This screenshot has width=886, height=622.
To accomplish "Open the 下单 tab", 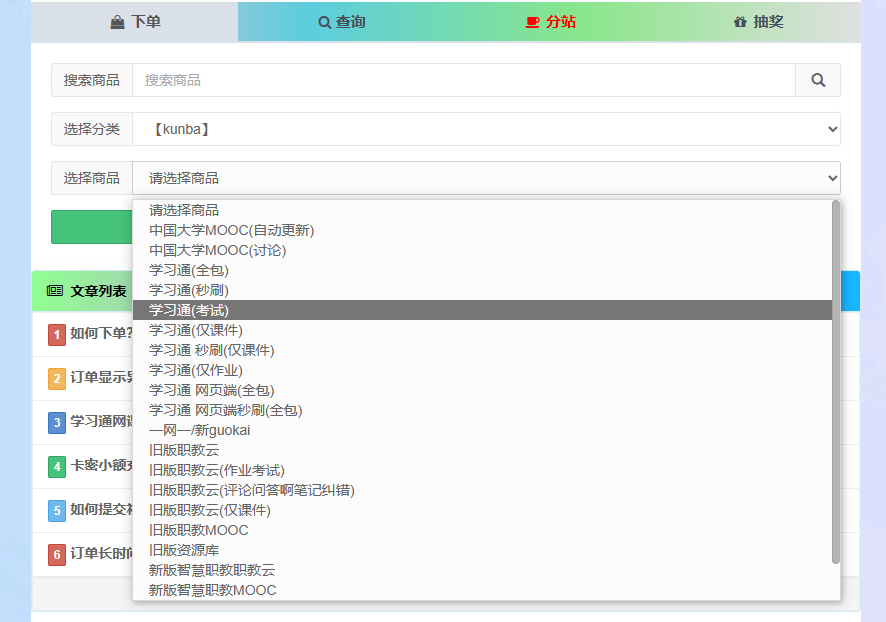I will 134,22.
